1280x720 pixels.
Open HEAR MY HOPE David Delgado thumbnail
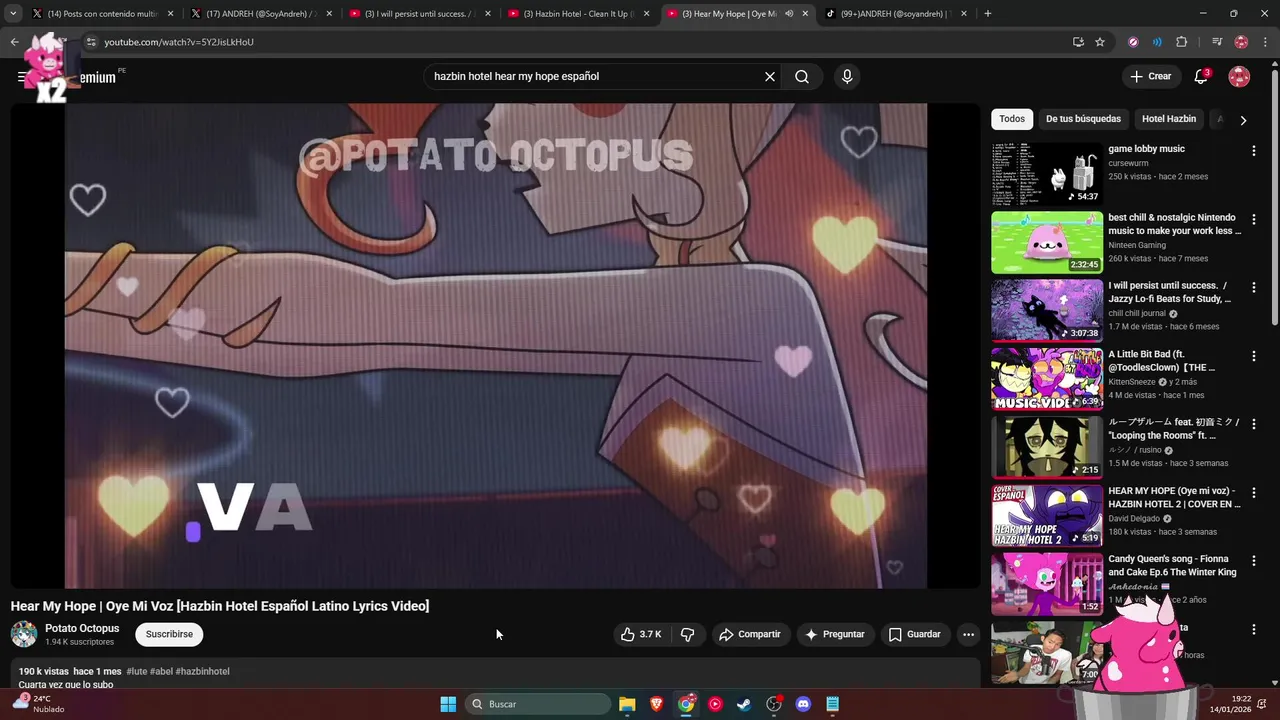(1047, 516)
